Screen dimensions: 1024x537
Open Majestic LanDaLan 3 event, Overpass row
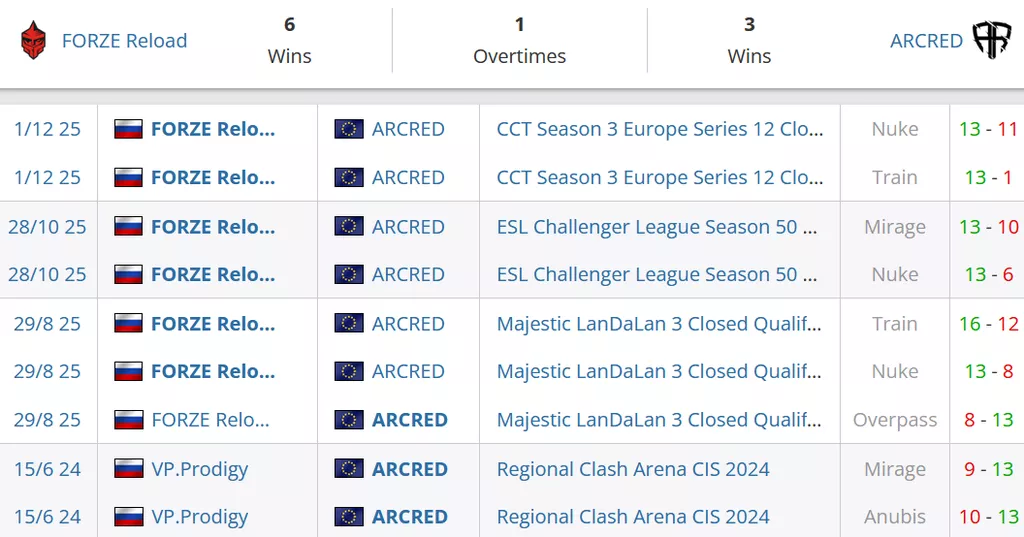point(660,420)
